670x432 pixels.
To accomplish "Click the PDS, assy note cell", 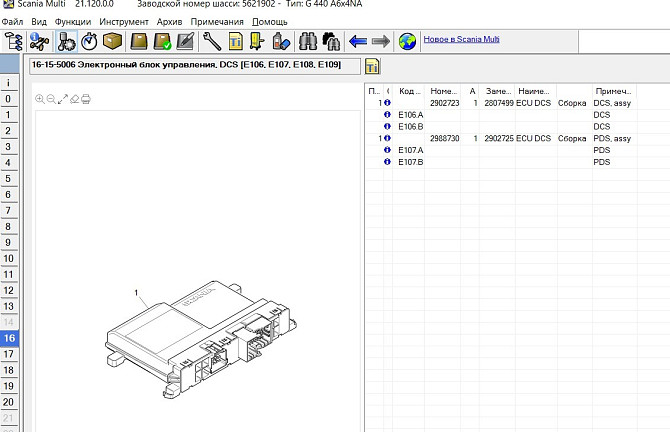I will 614,138.
